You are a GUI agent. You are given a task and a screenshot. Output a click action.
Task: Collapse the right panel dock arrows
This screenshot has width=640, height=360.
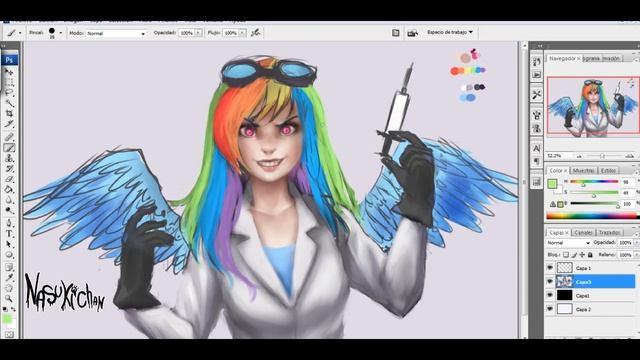click(x=540, y=46)
